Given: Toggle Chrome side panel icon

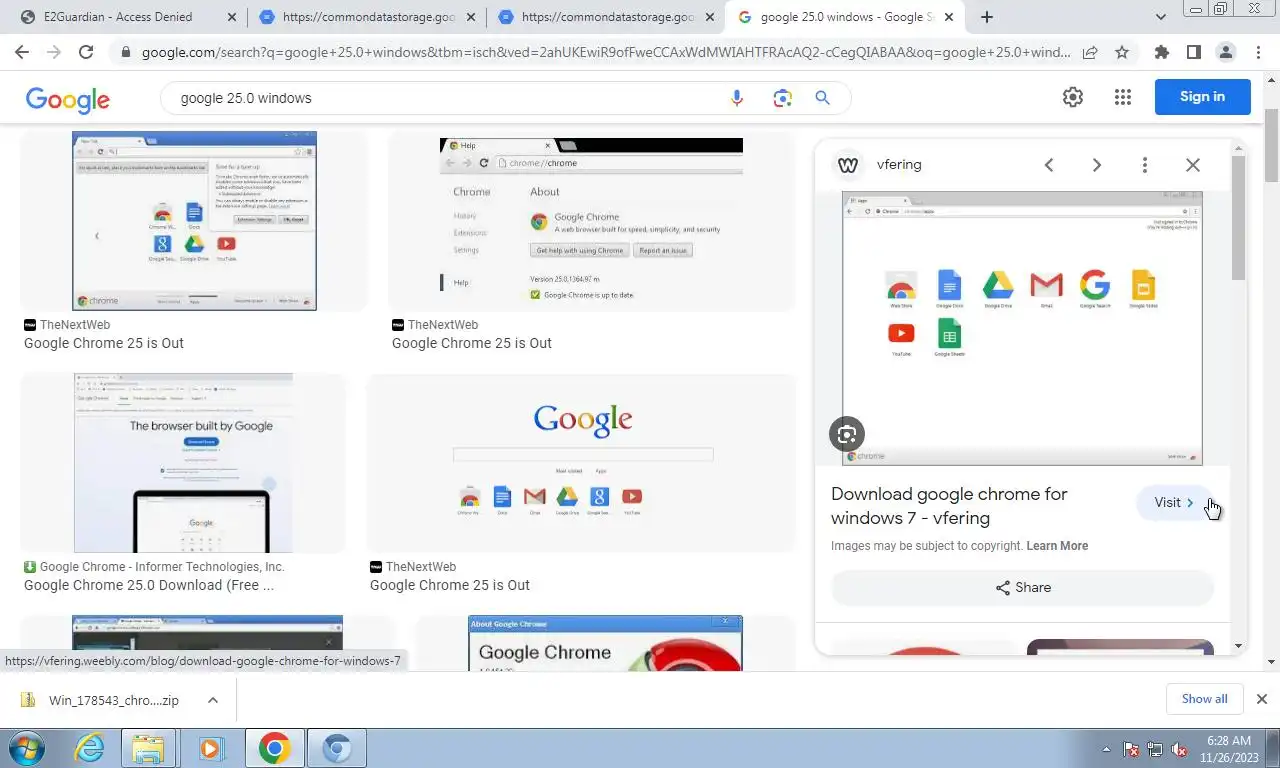Looking at the screenshot, I should tap(1193, 53).
